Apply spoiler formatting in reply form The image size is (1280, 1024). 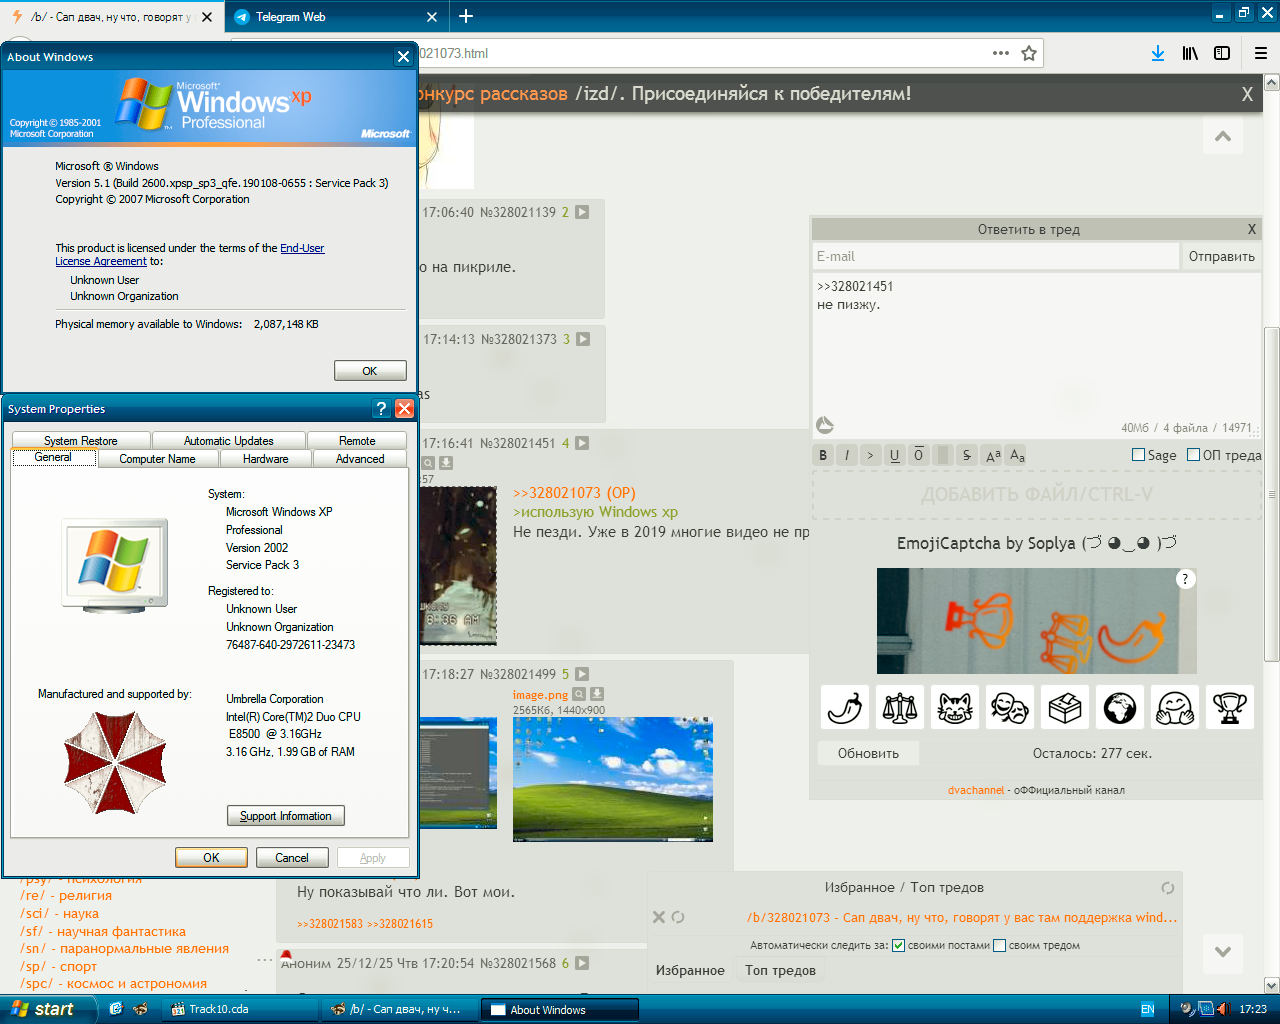click(x=942, y=455)
